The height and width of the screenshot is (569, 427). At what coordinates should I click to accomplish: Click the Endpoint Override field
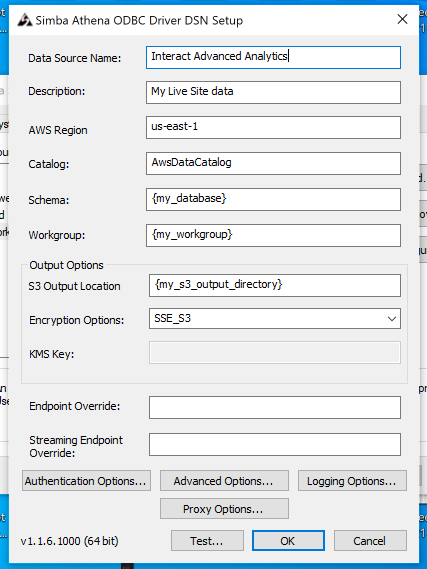click(x=275, y=408)
